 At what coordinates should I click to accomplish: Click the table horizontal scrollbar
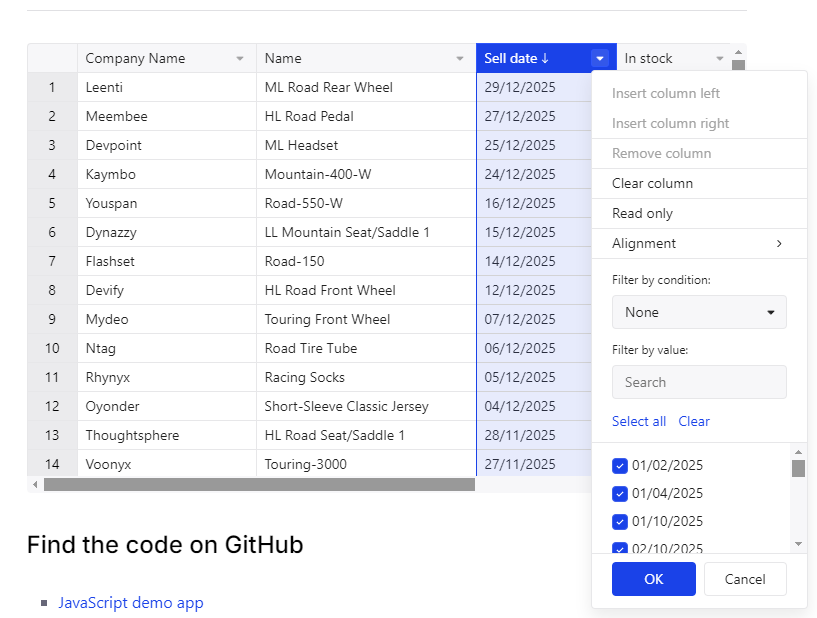[x=258, y=485]
